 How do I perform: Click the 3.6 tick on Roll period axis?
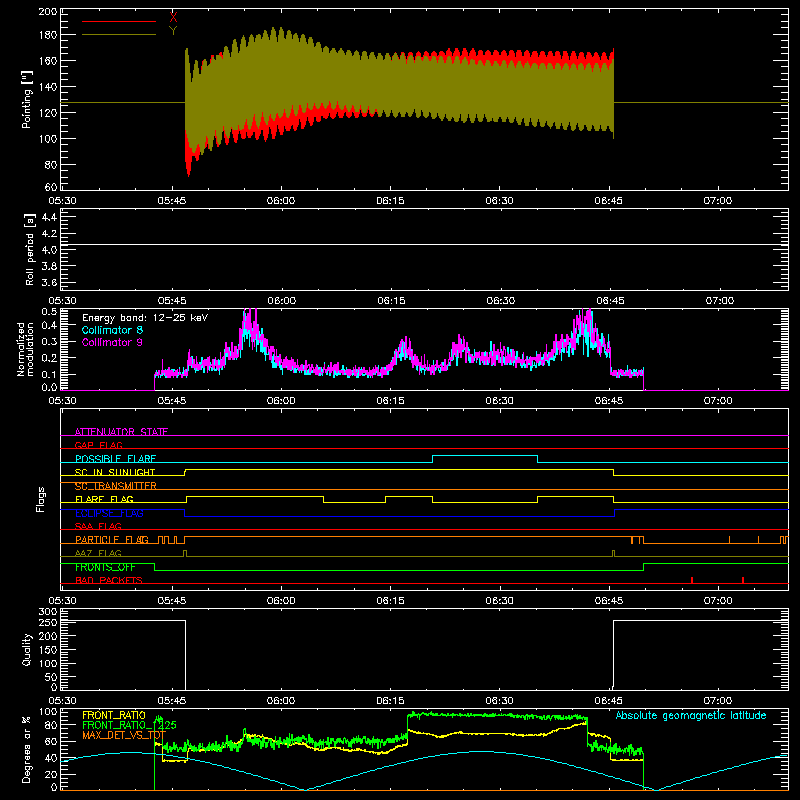[49, 283]
